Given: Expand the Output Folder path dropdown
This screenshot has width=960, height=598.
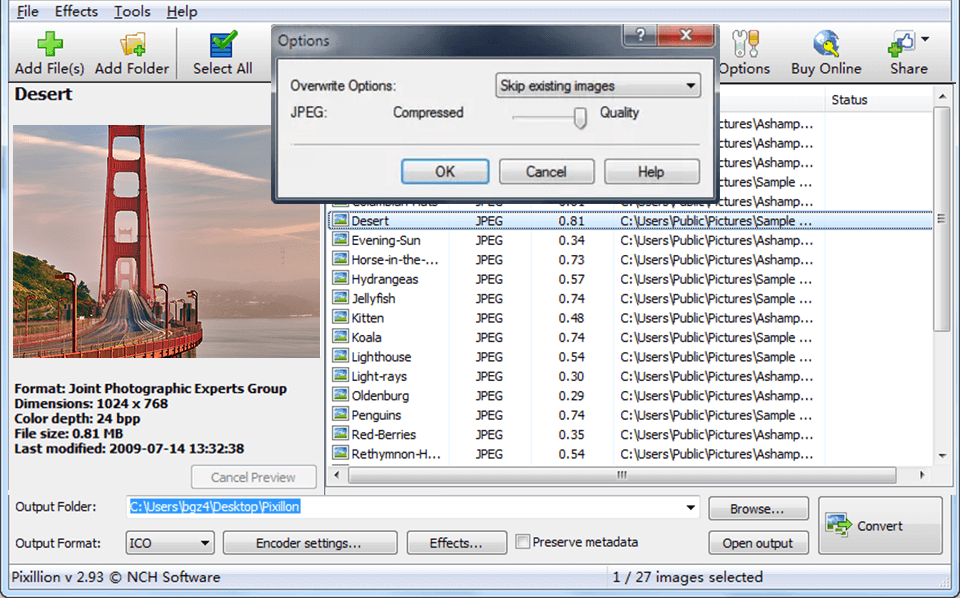Looking at the screenshot, I should (692, 507).
